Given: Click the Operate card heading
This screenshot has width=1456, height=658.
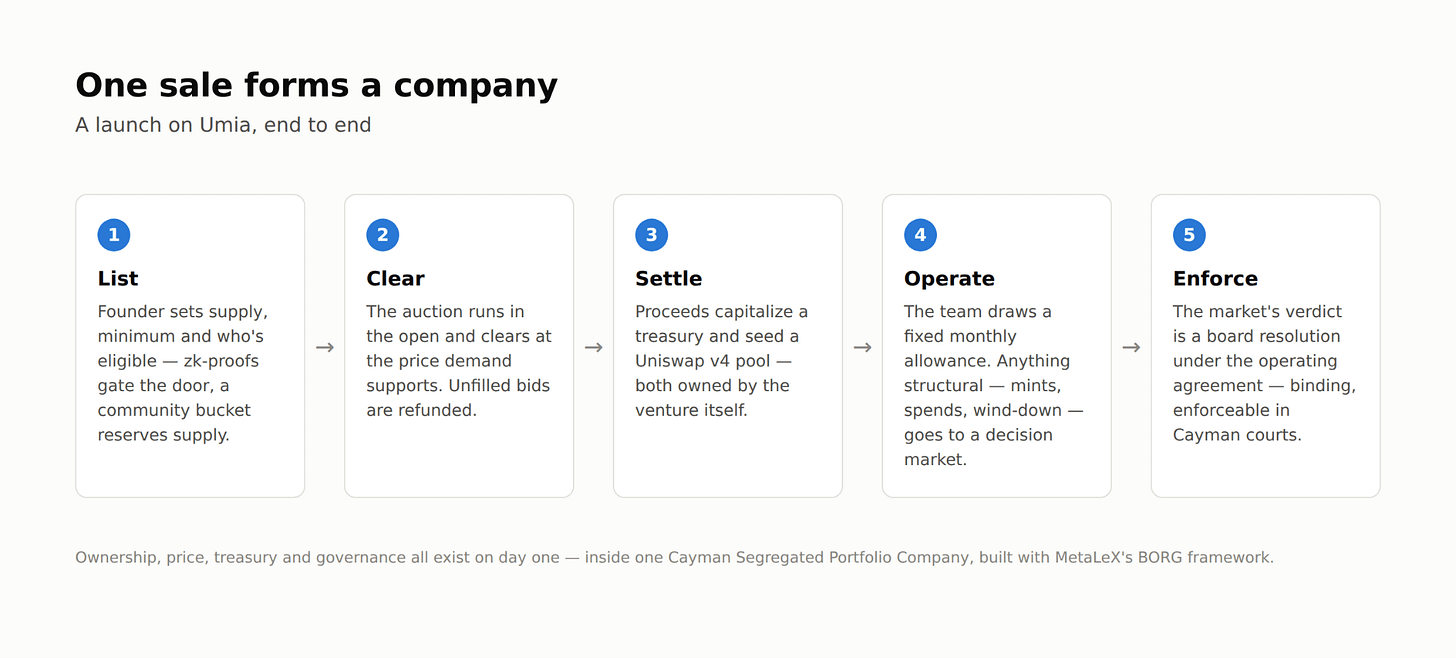Looking at the screenshot, I should point(950,279).
